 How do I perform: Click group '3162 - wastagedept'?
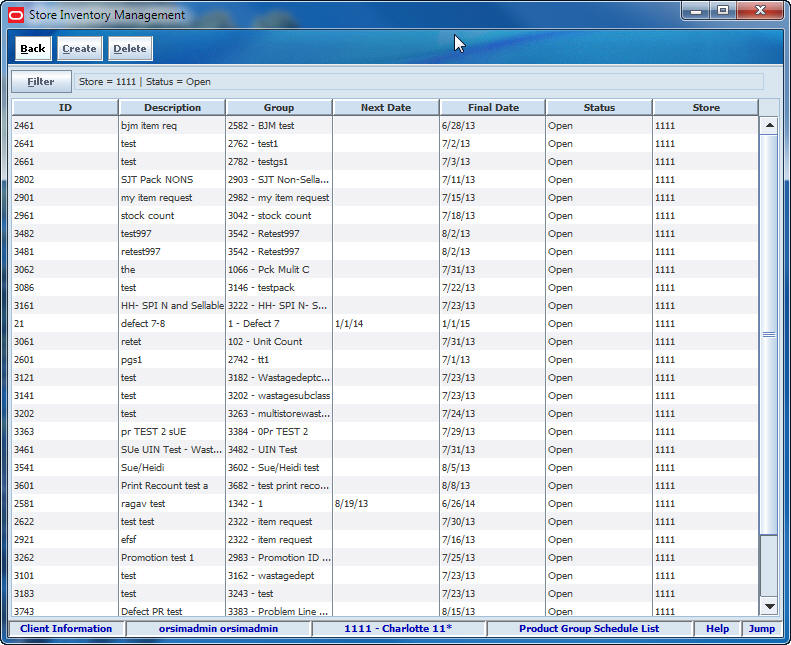[x=271, y=576]
